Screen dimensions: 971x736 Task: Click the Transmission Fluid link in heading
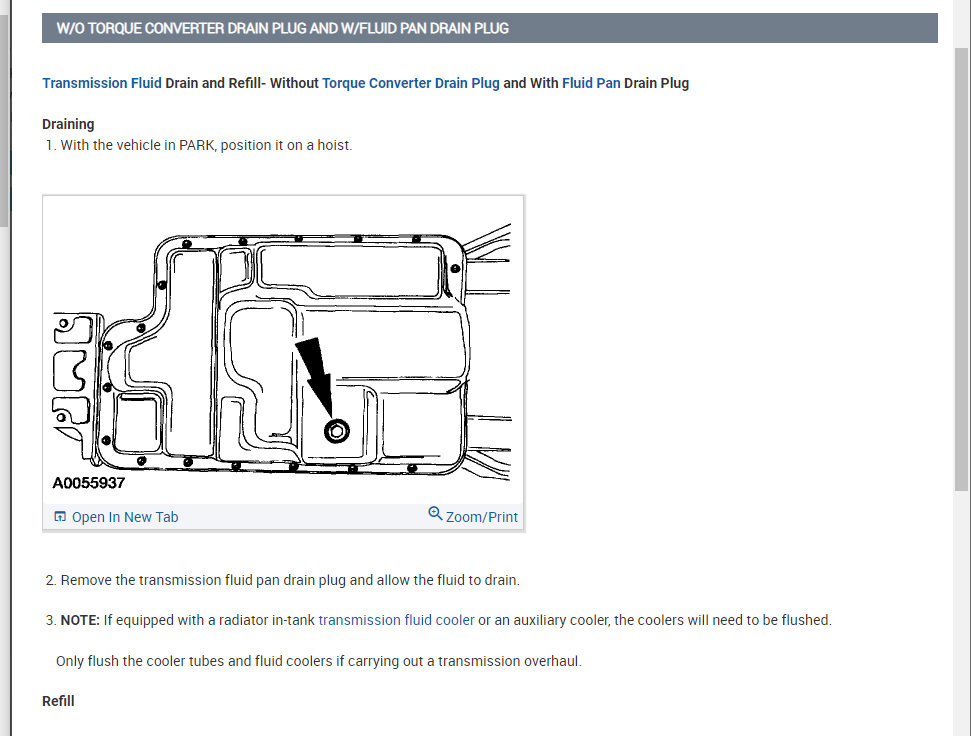[102, 83]
